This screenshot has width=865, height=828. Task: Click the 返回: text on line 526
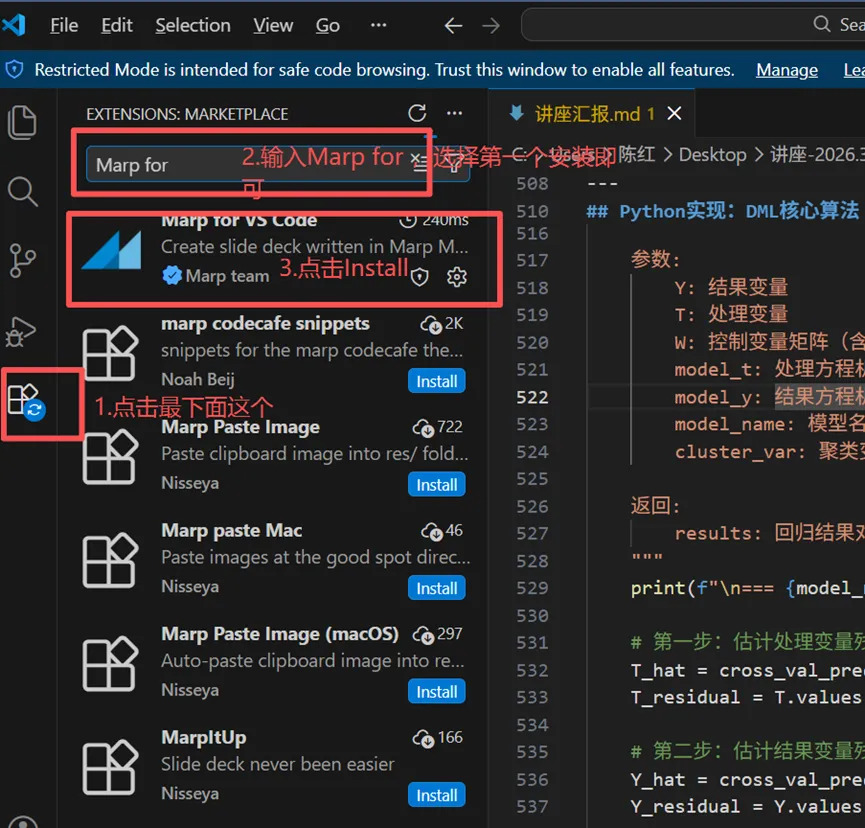[x=655, y=505]
